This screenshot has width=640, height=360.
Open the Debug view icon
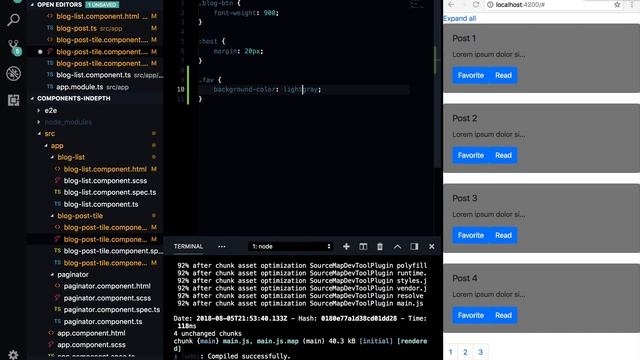(x=13, y=74)
